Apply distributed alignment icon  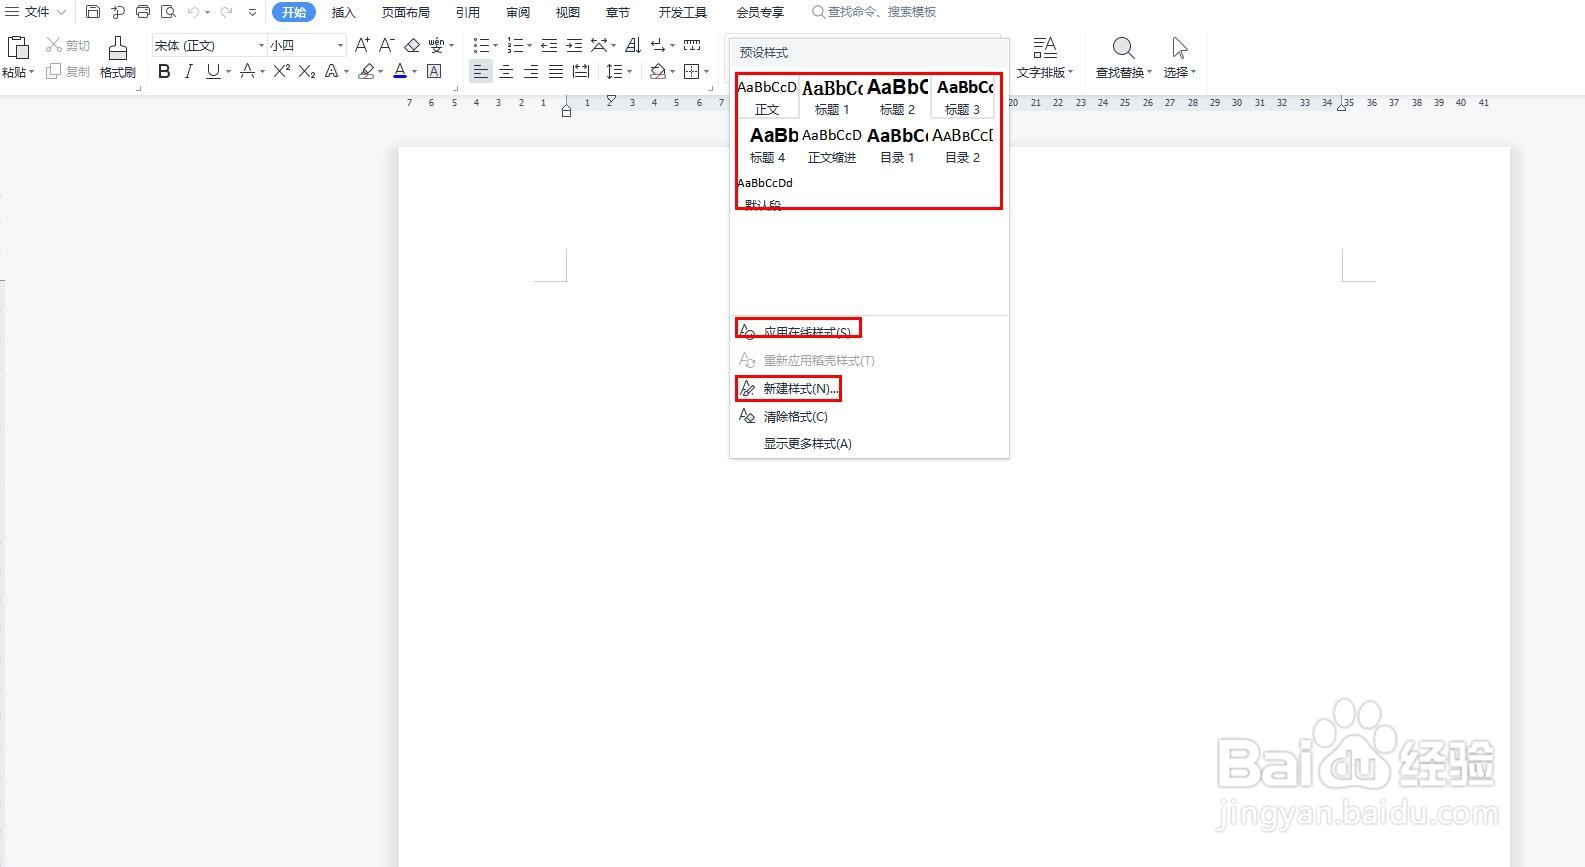coord(581,71)
